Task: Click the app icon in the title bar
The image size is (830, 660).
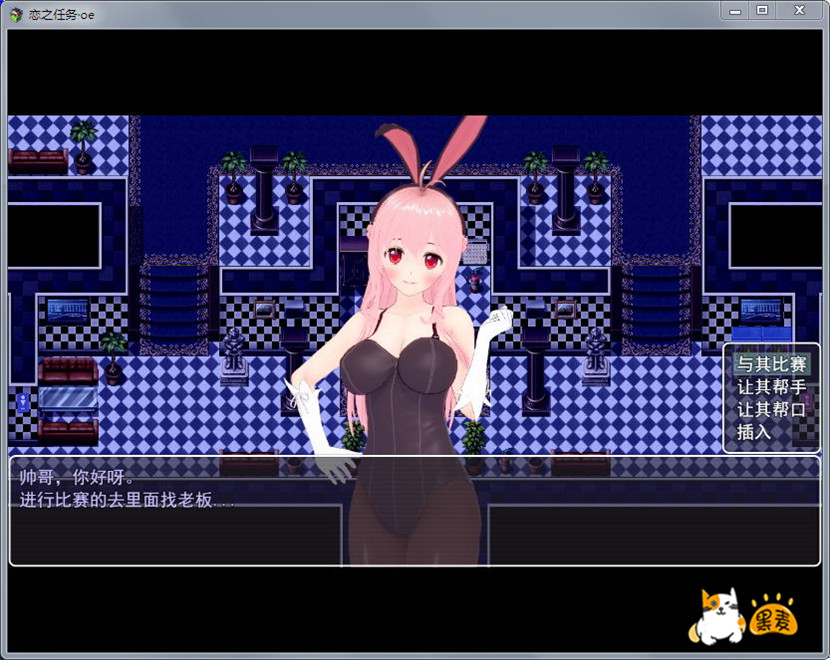Action: (15, 14)
